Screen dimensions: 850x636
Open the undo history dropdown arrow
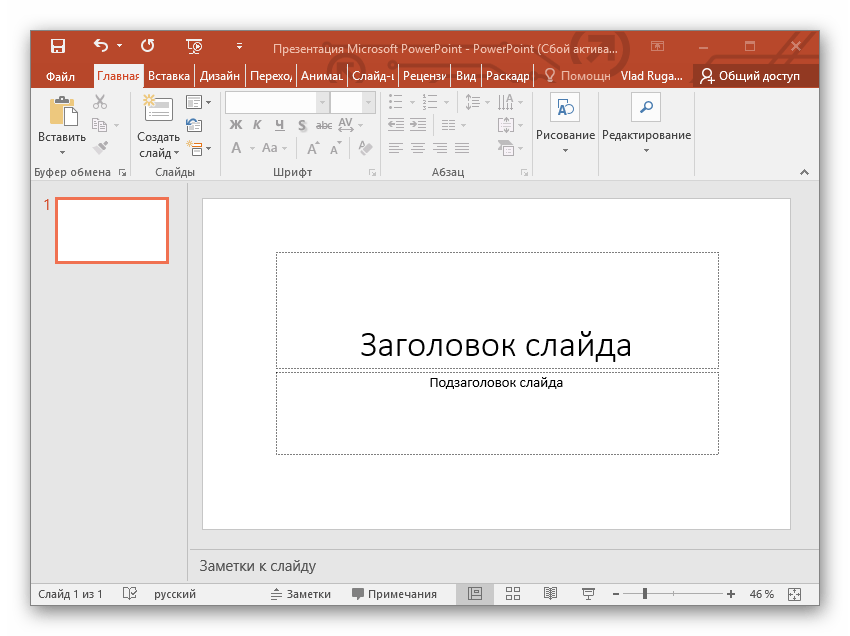(x=120, y=46)
